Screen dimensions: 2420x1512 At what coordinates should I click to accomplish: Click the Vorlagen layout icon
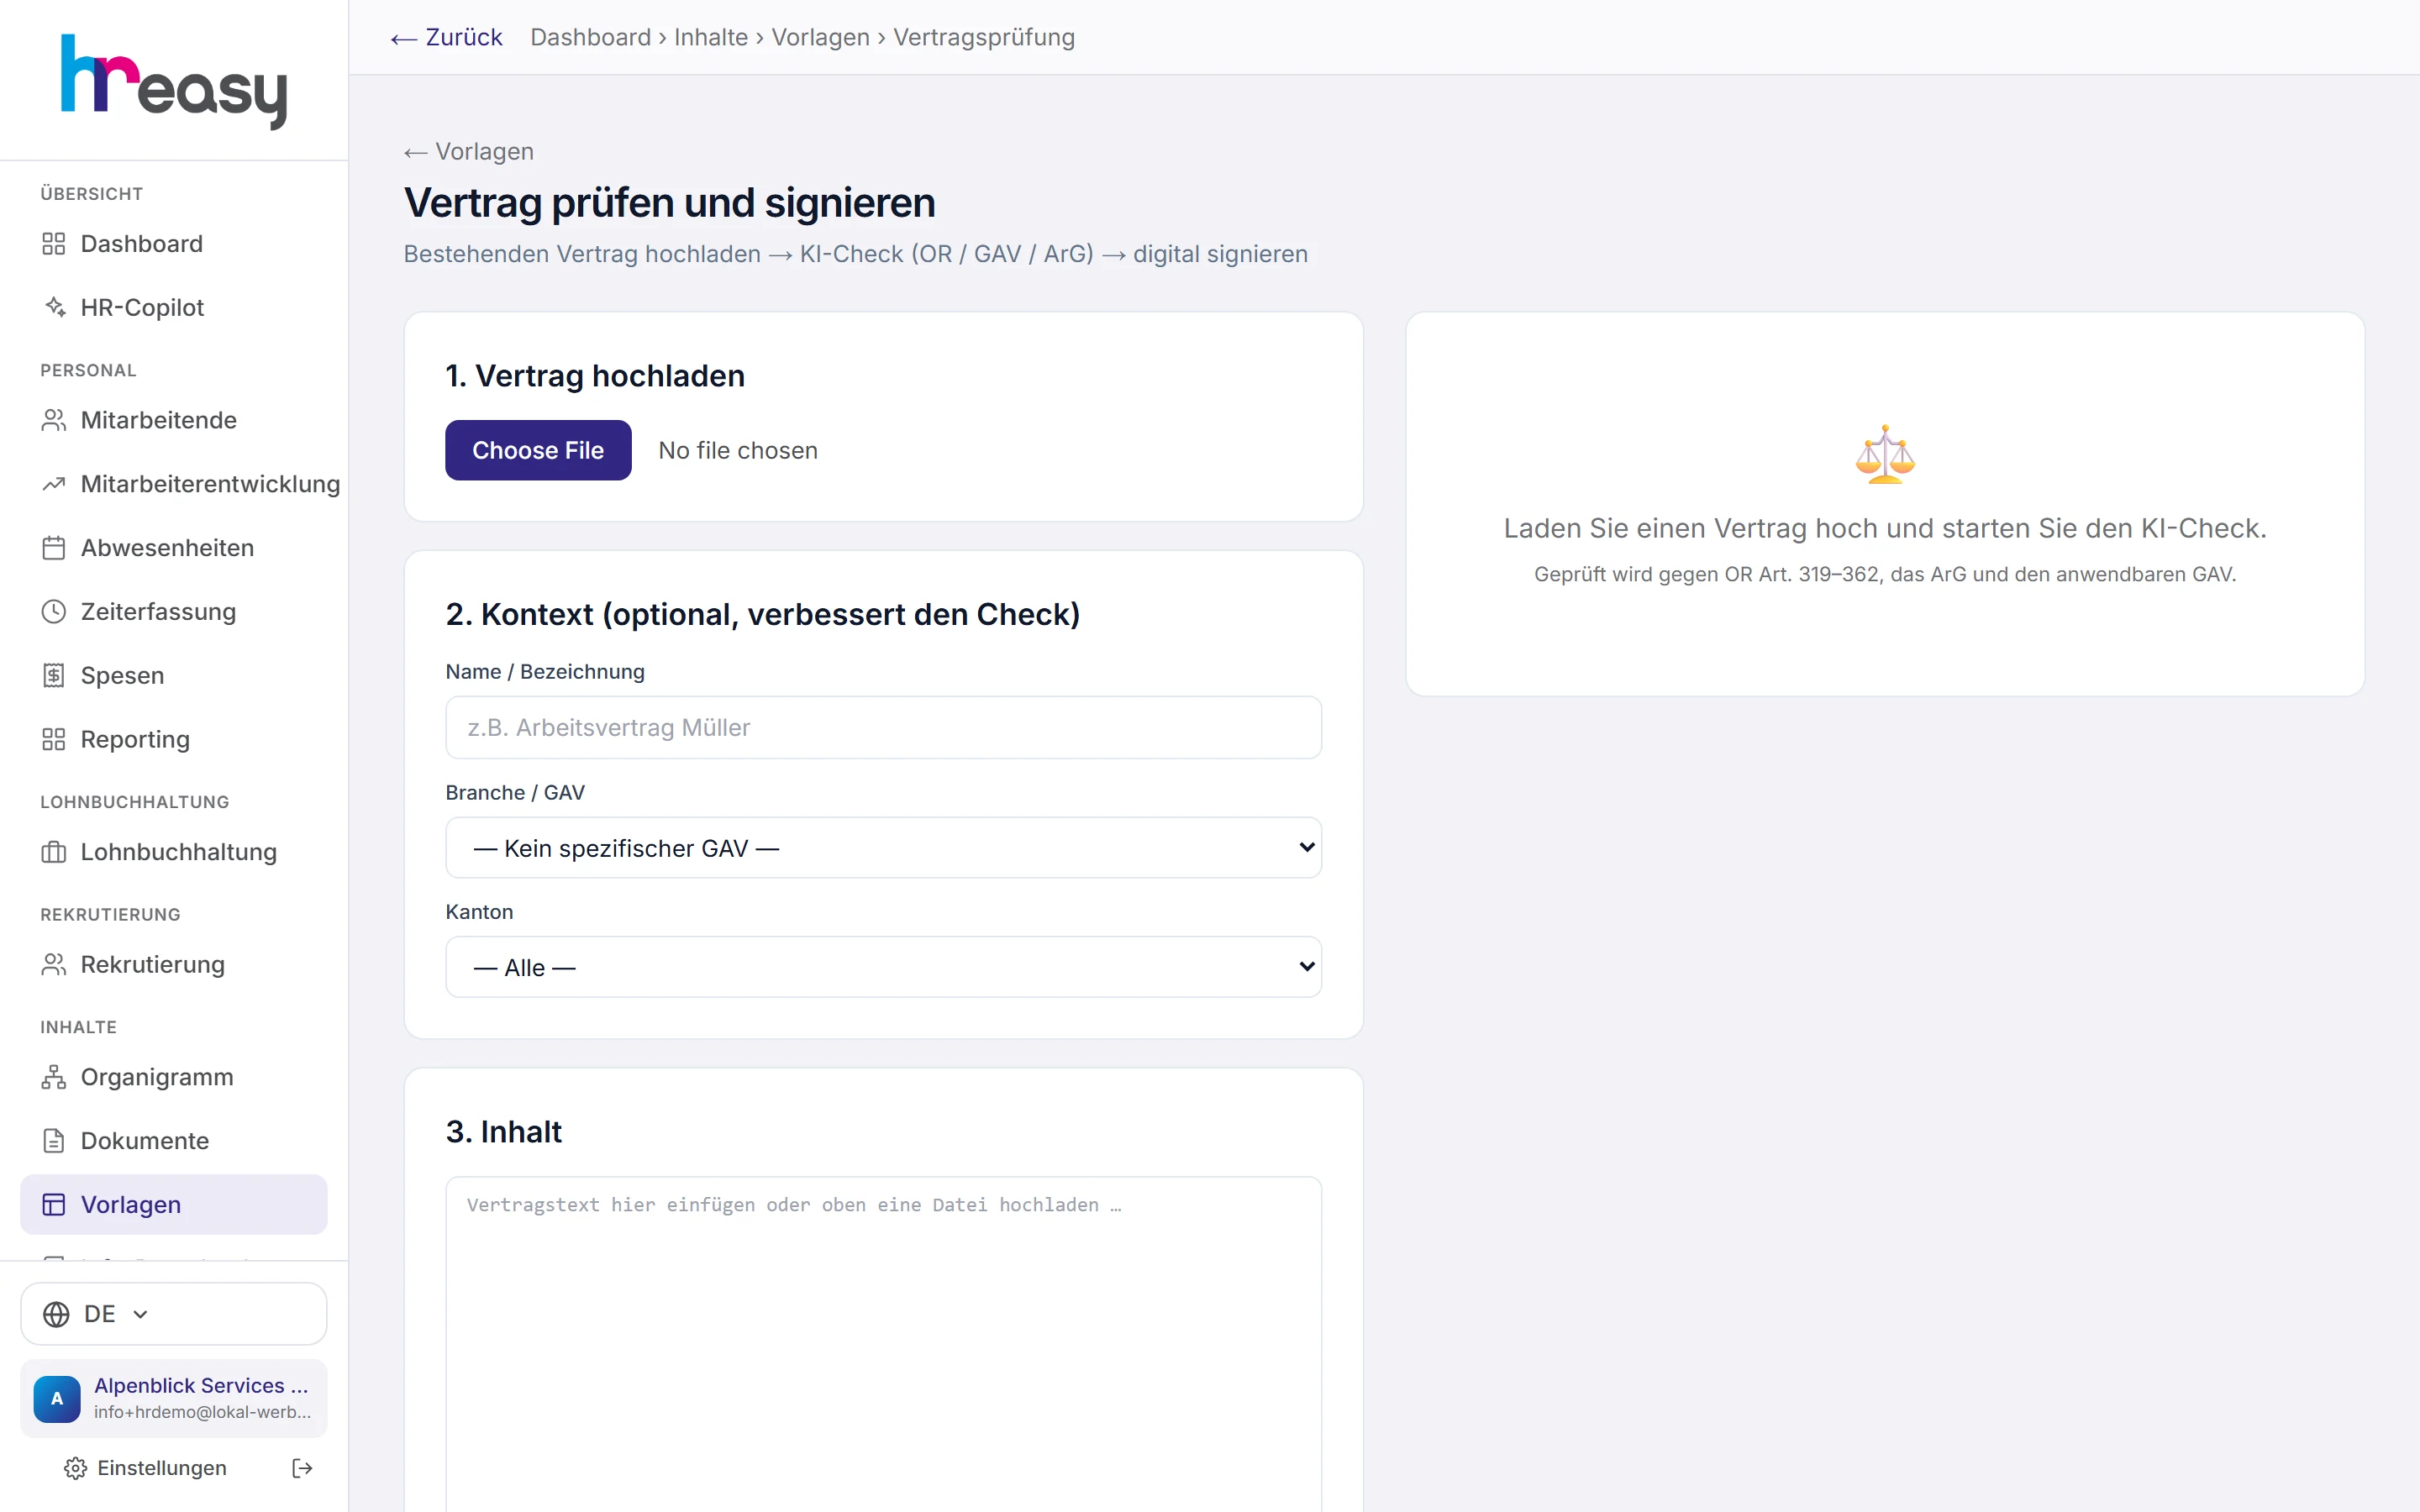54,1205
